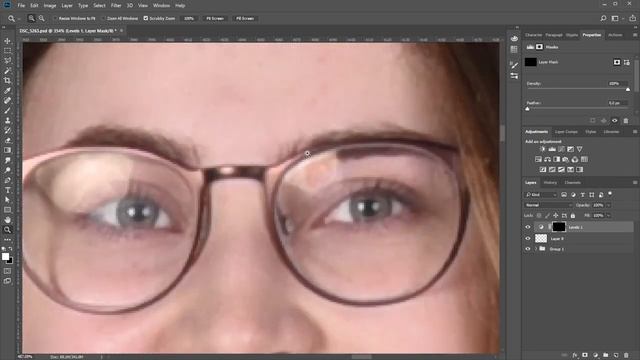640x360 pixels.
Task: Open the Normal blend mode dropdown
Action: (x=549, y=205)
